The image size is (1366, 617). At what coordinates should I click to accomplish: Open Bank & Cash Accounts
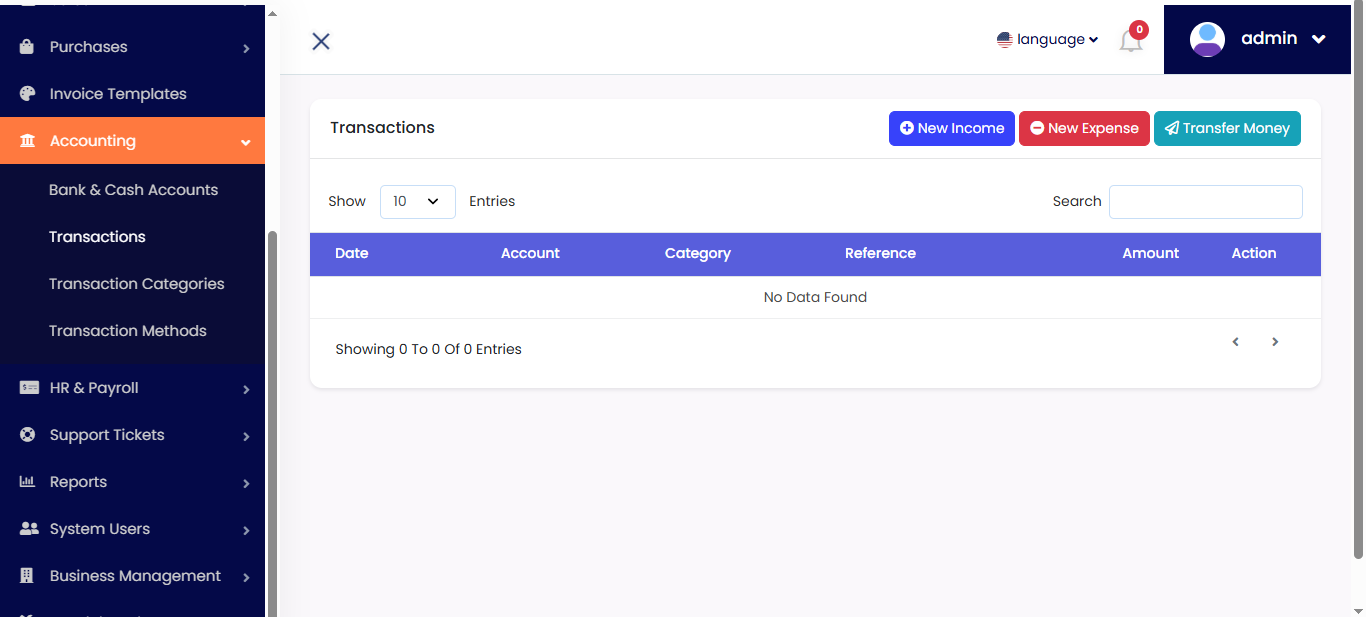[x=133, y=190]
